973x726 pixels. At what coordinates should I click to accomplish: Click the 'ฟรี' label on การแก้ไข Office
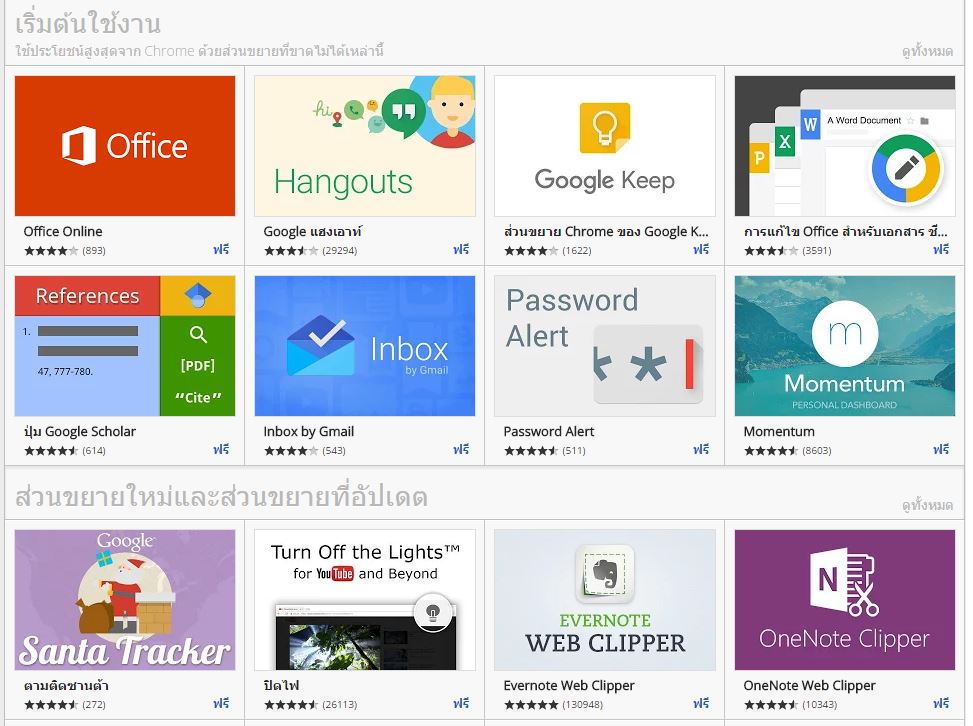click(x=941, y=249)
